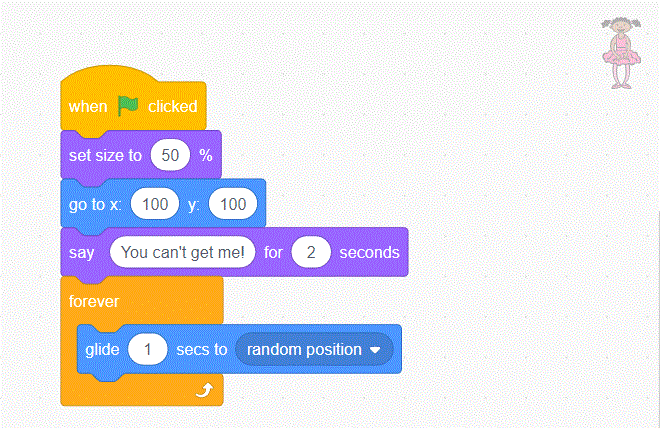Click the "You can't get me!" text field
Image resolution: width=660 pixels, height=428 pixels.
183,252
